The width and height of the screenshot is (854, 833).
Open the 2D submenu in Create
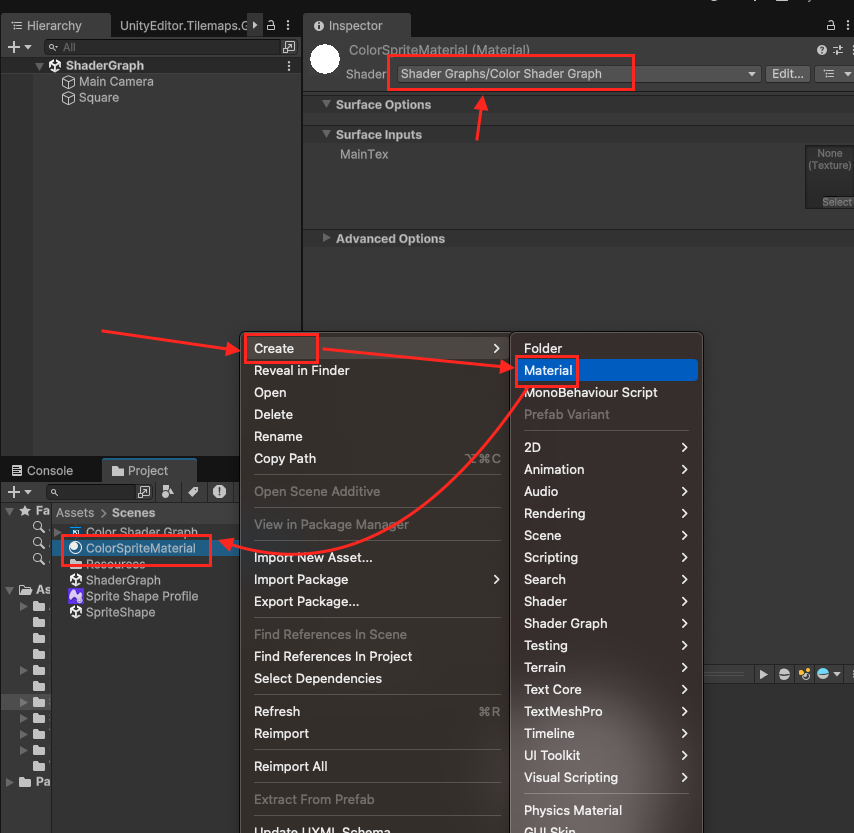606,447
